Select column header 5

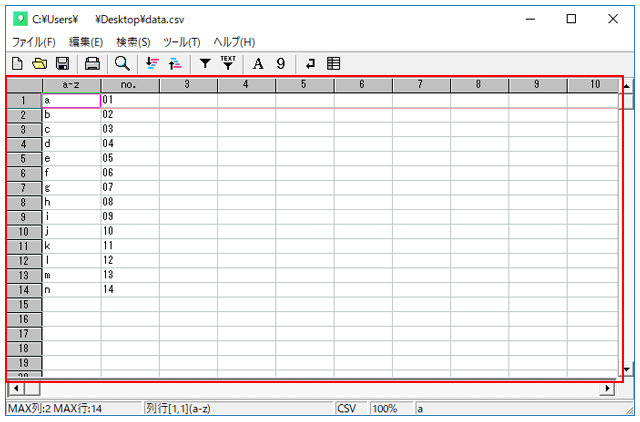tap(304, 85)
